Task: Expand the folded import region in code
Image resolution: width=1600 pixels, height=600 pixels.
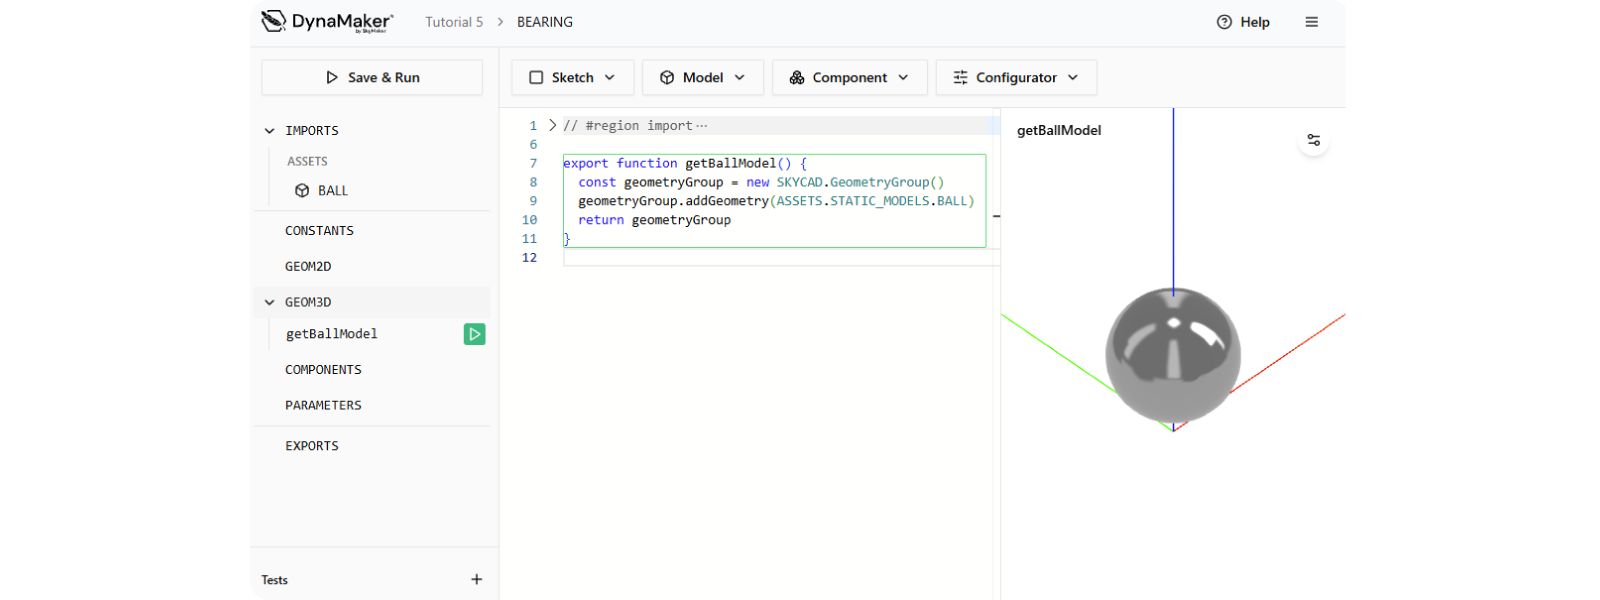Action: coord(552,126)
